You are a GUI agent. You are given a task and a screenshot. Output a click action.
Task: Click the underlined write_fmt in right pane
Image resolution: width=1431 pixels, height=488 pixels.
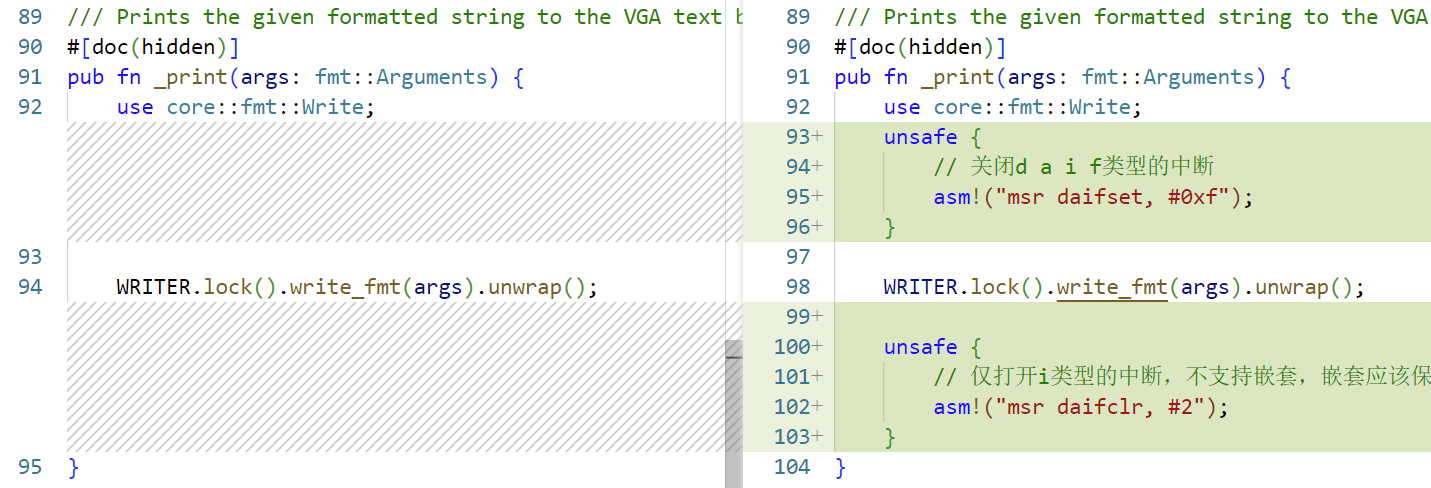click(x=1112, y=287)
